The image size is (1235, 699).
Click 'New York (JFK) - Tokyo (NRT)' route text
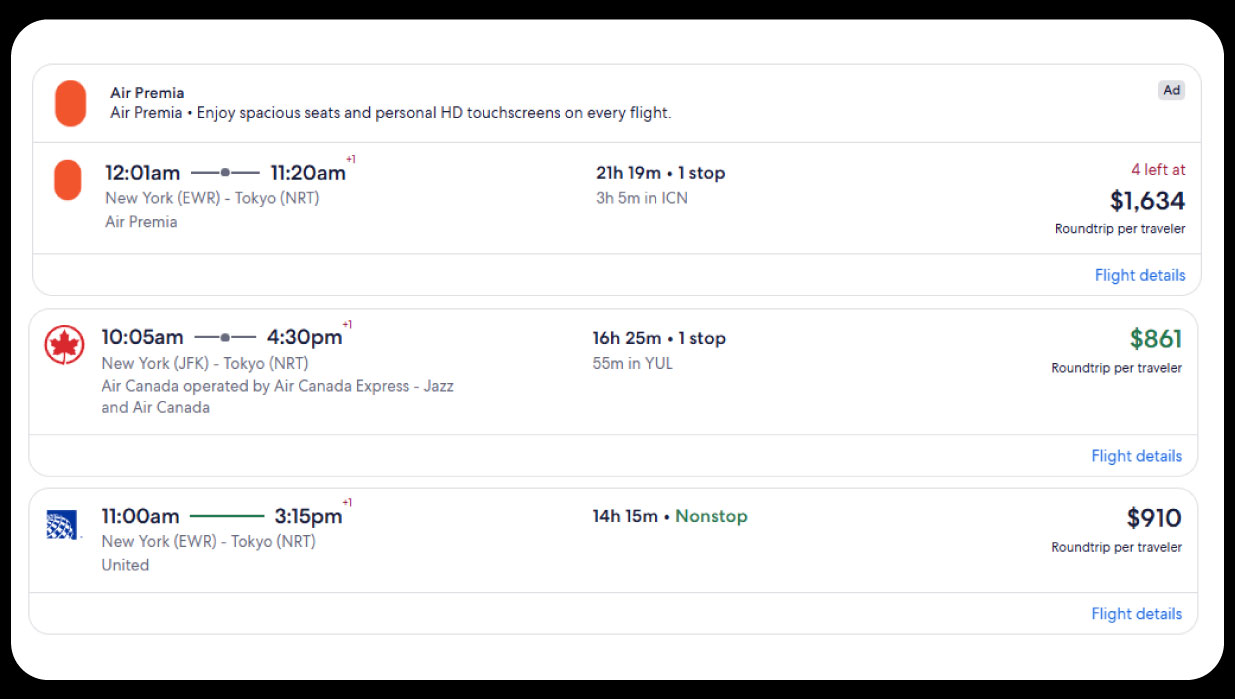205,363
